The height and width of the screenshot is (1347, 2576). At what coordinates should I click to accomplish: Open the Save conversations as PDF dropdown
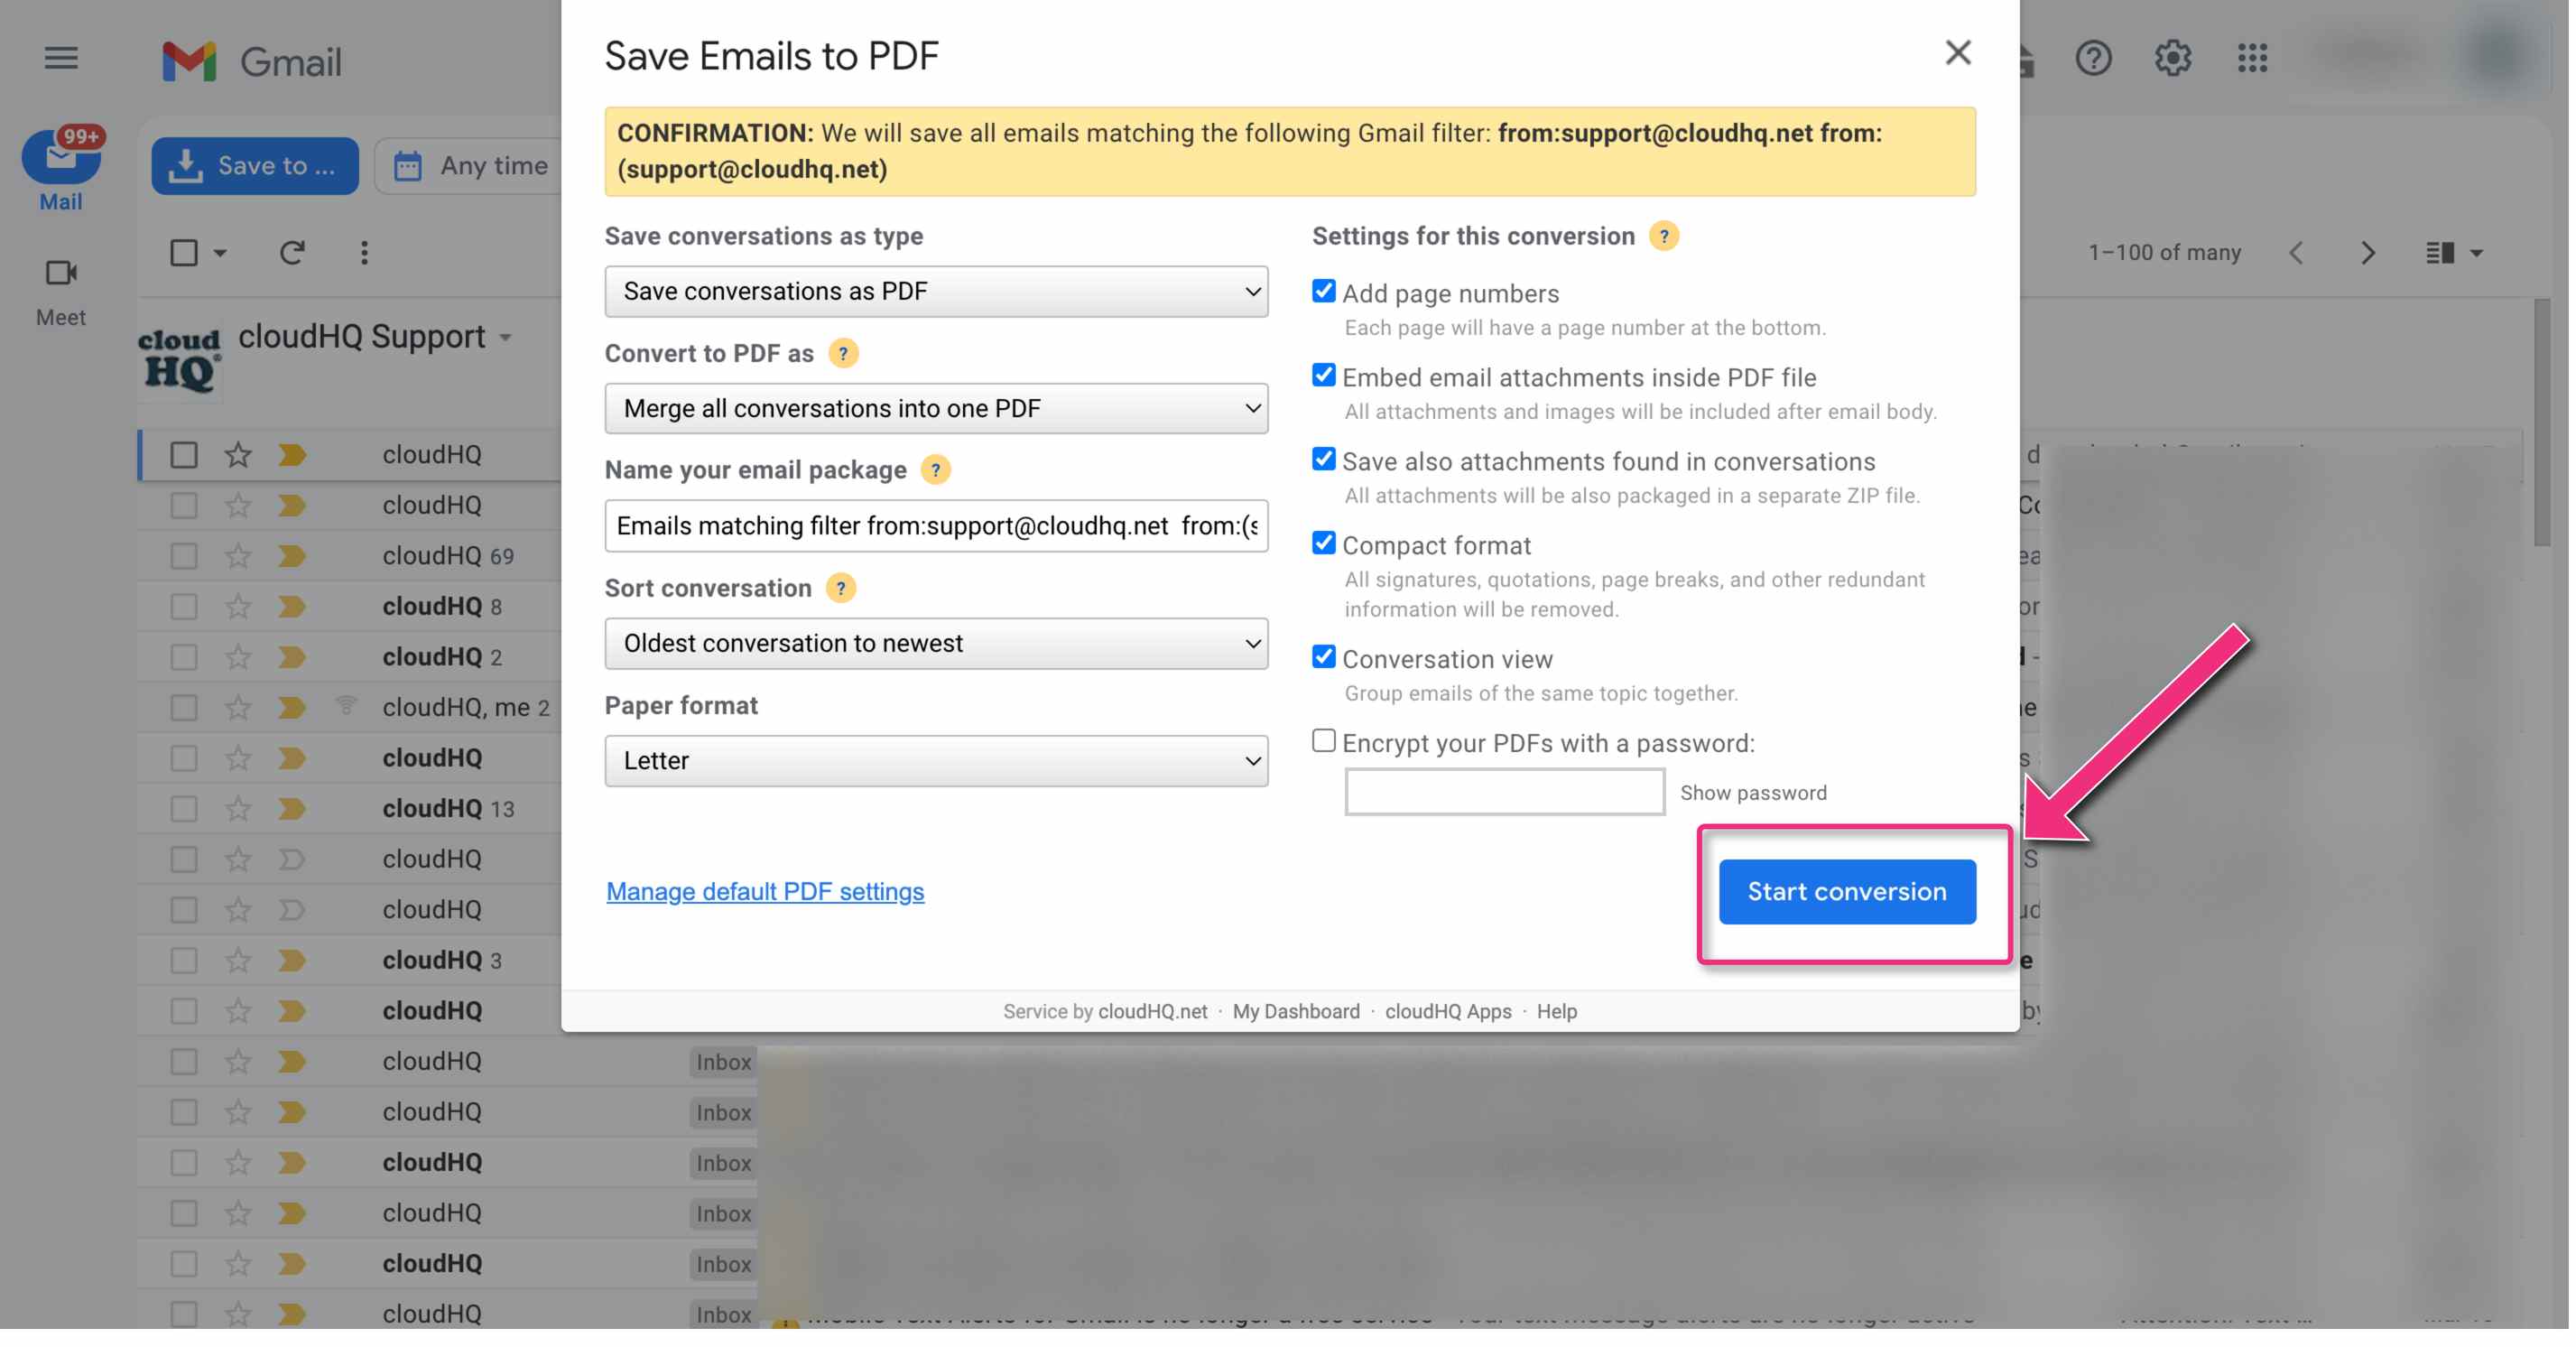pos(936,291)
